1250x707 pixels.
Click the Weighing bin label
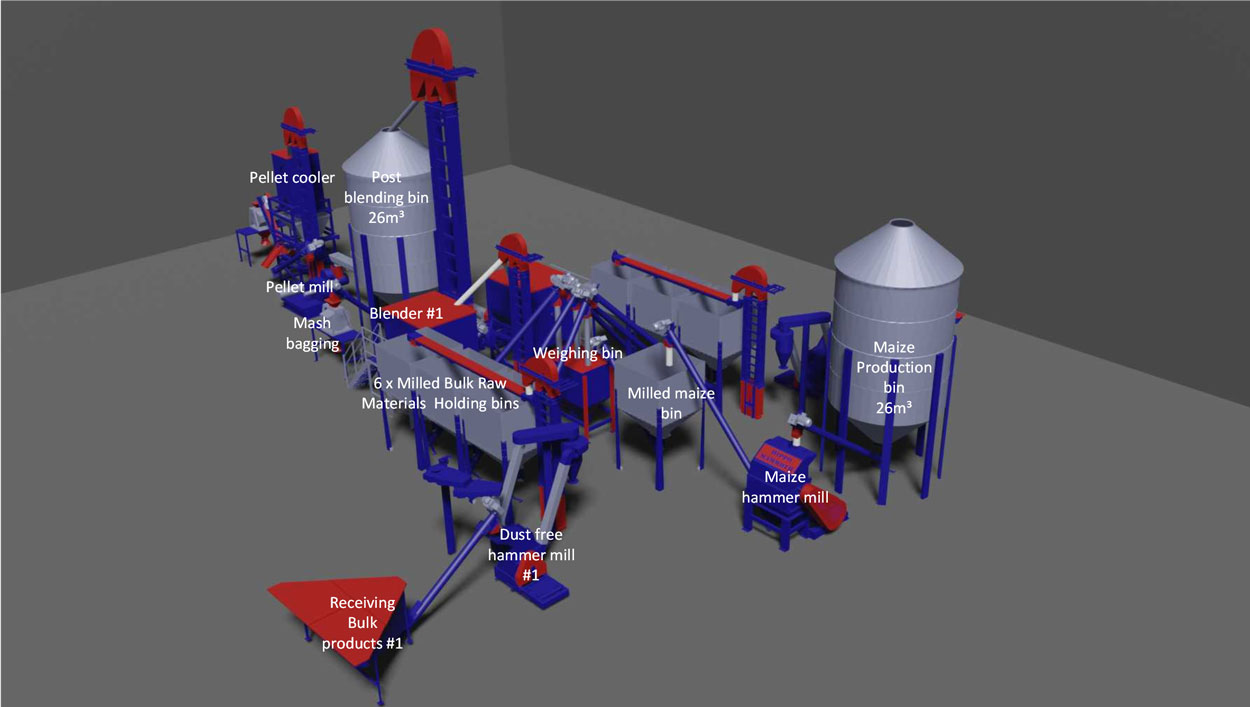click(577, 353)
